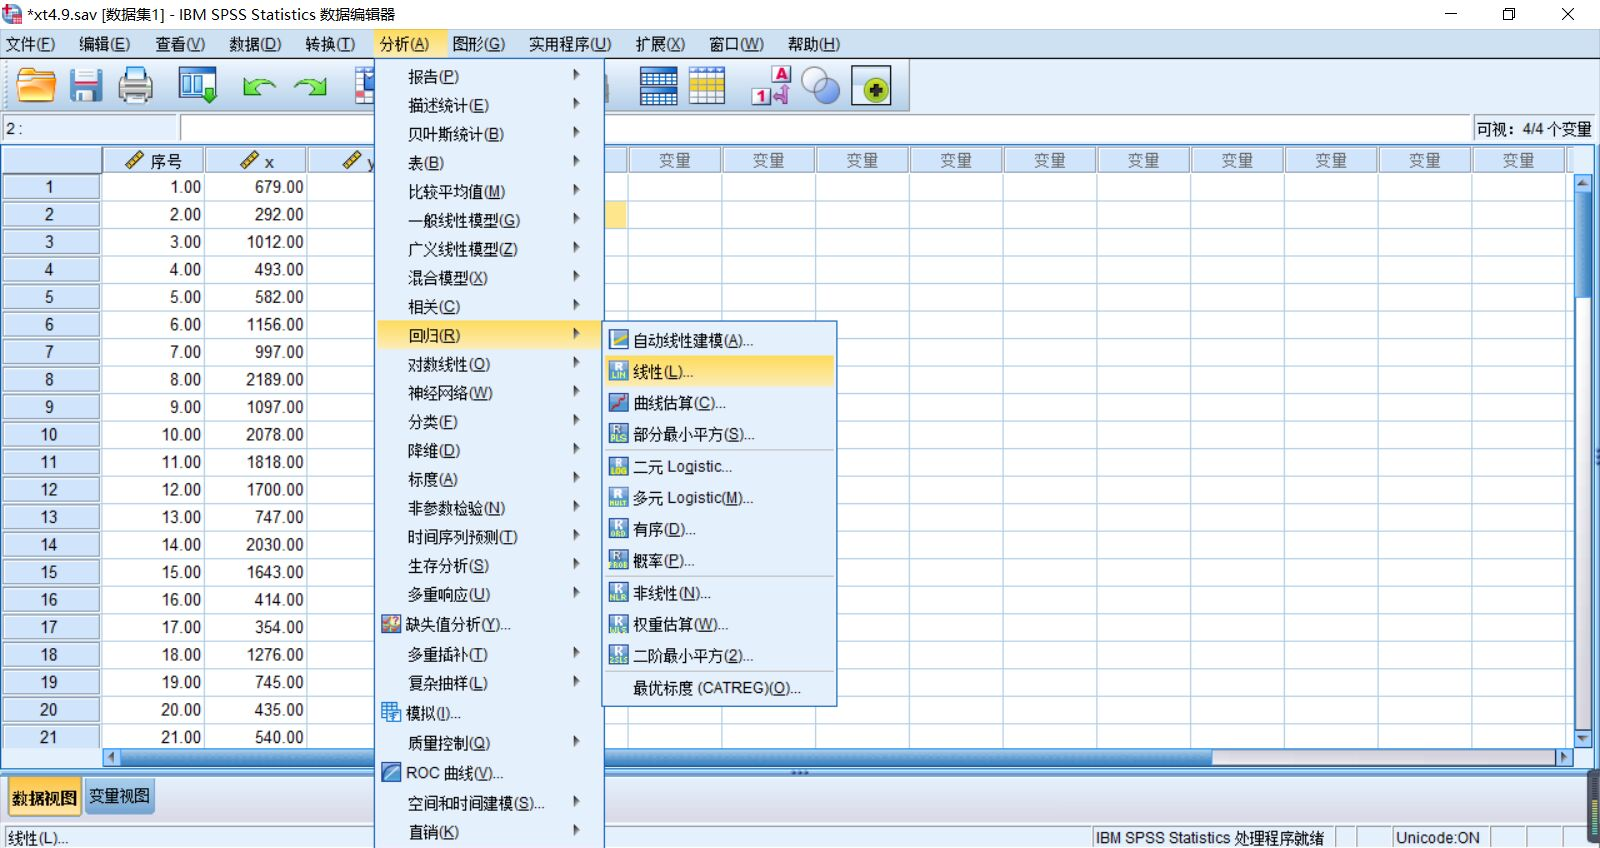Open the 图形(G) menu

point(478,44)
